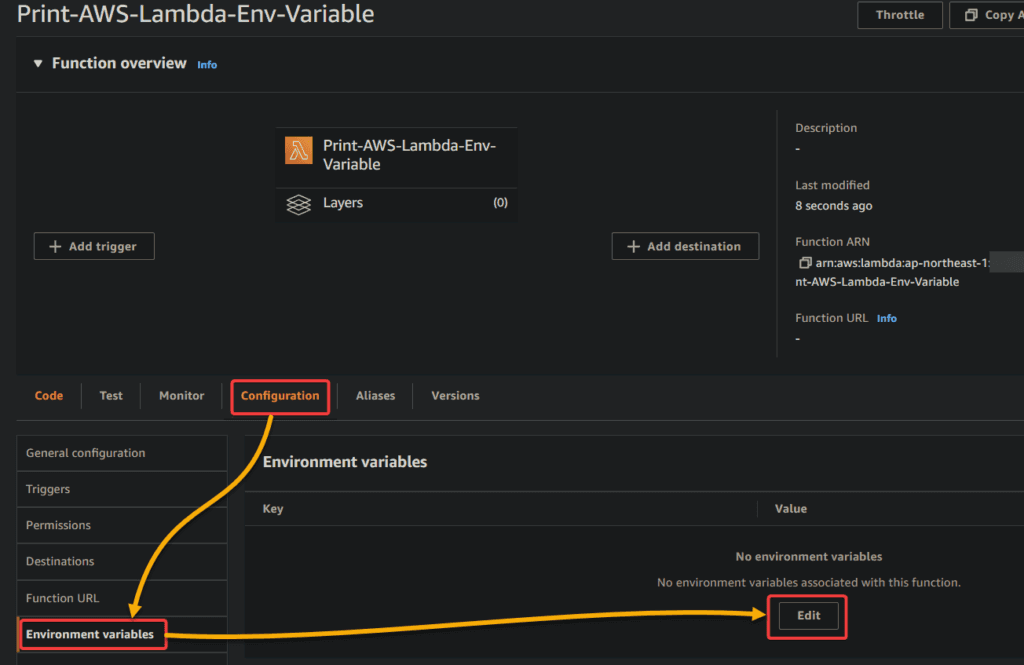Click the Throttle button
This screenshot has width=1024, height=665.
tap(899, 15)
